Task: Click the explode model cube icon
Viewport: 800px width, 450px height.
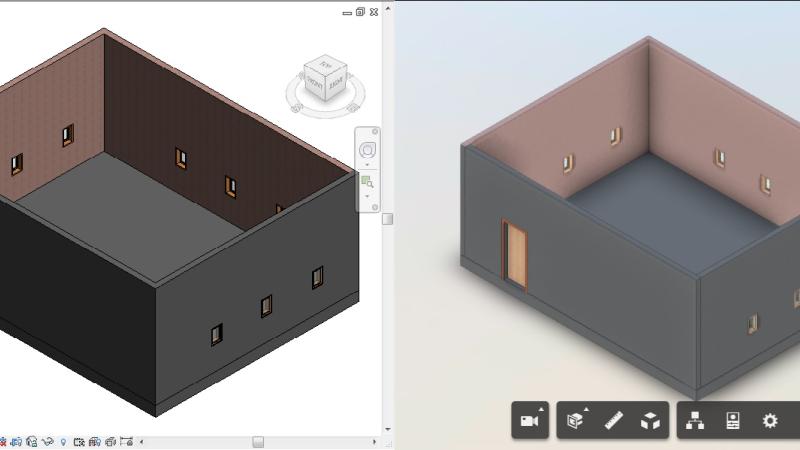Action: coord(650,421)
